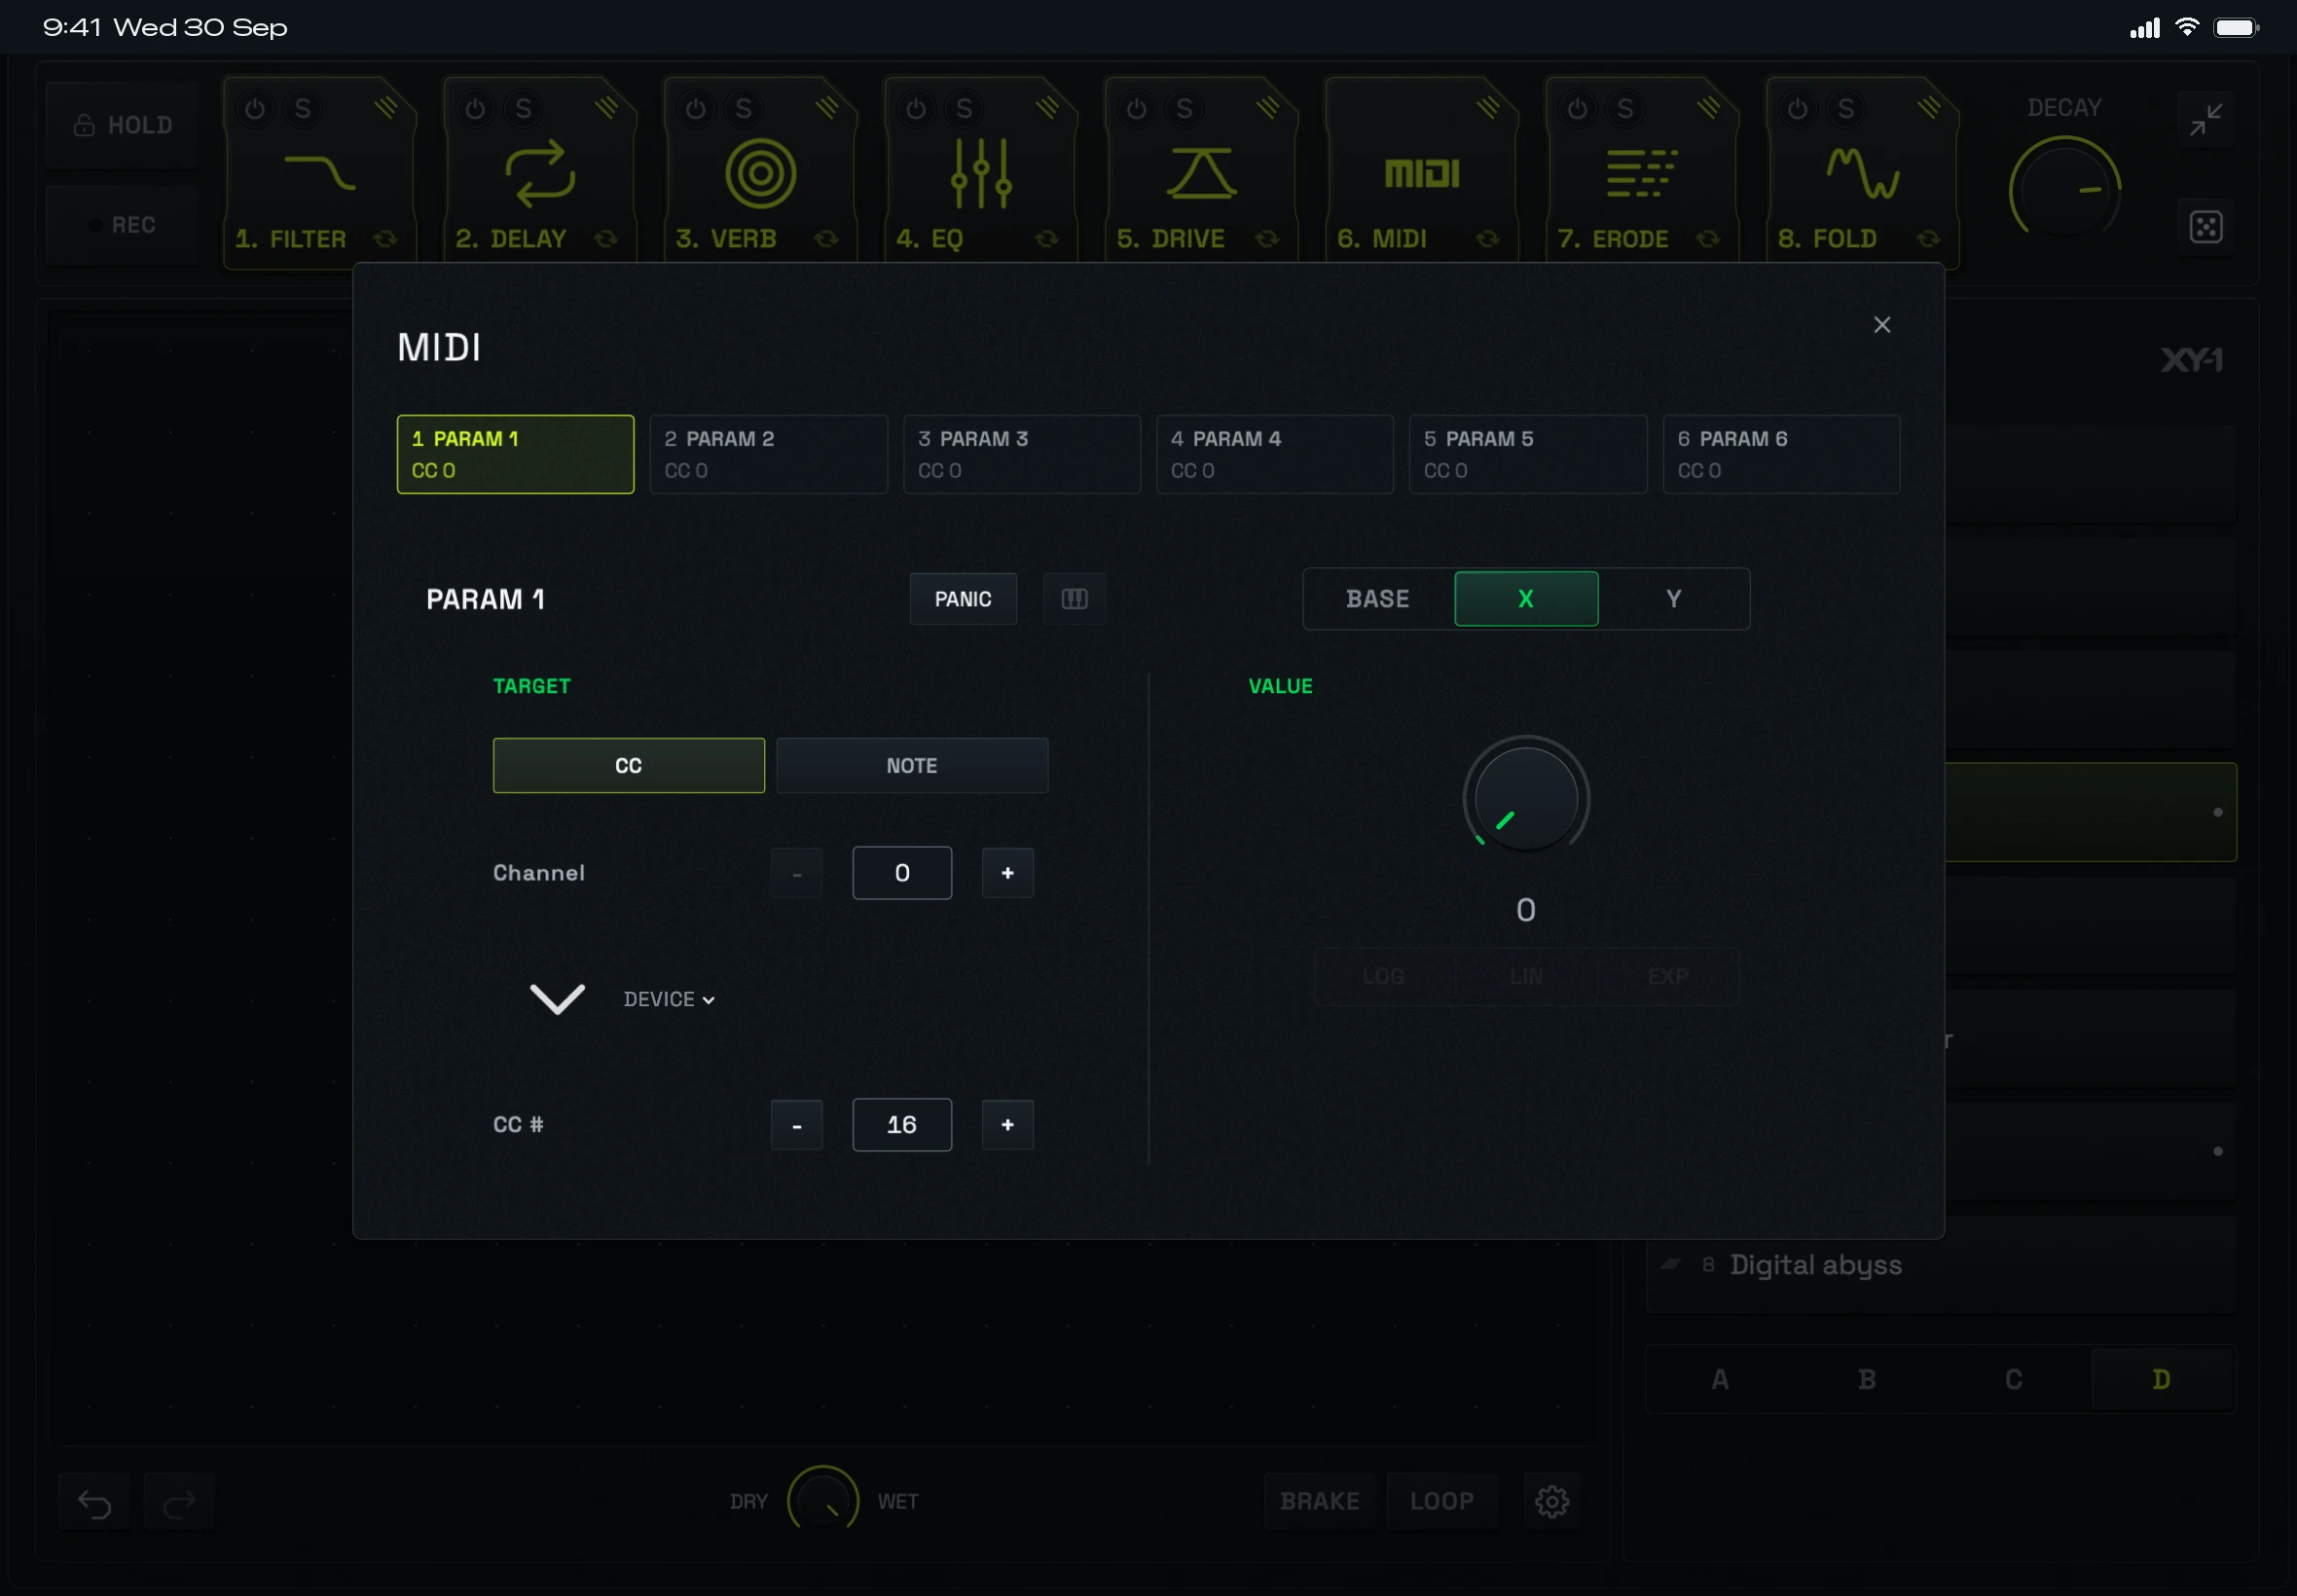Select the PARAM 6 tab
The image size is (2297, 1596).
coord(1781,454)
